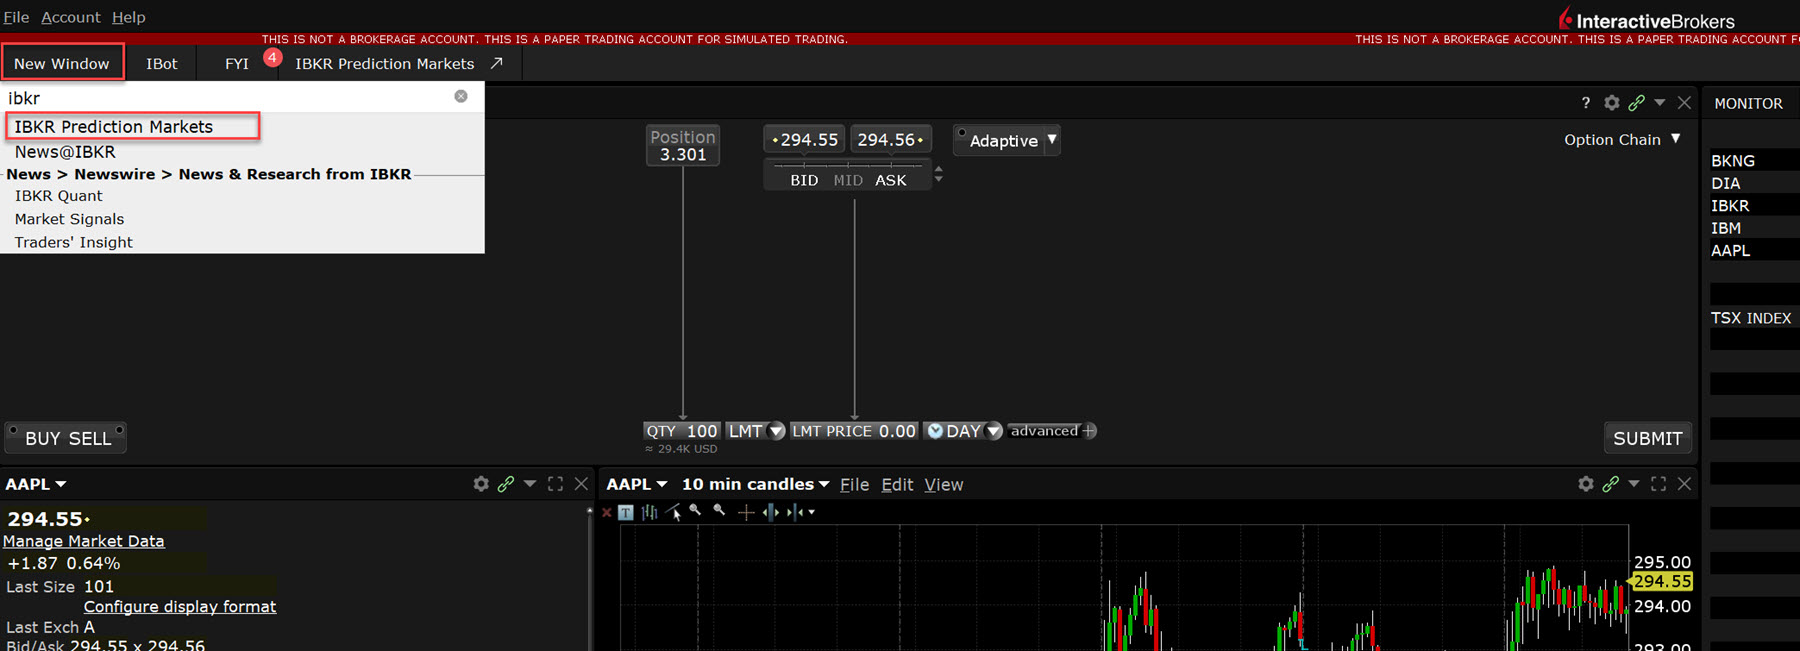
Task: Toggle the Adaptive algo radio dot
Action: click(962, 133)
